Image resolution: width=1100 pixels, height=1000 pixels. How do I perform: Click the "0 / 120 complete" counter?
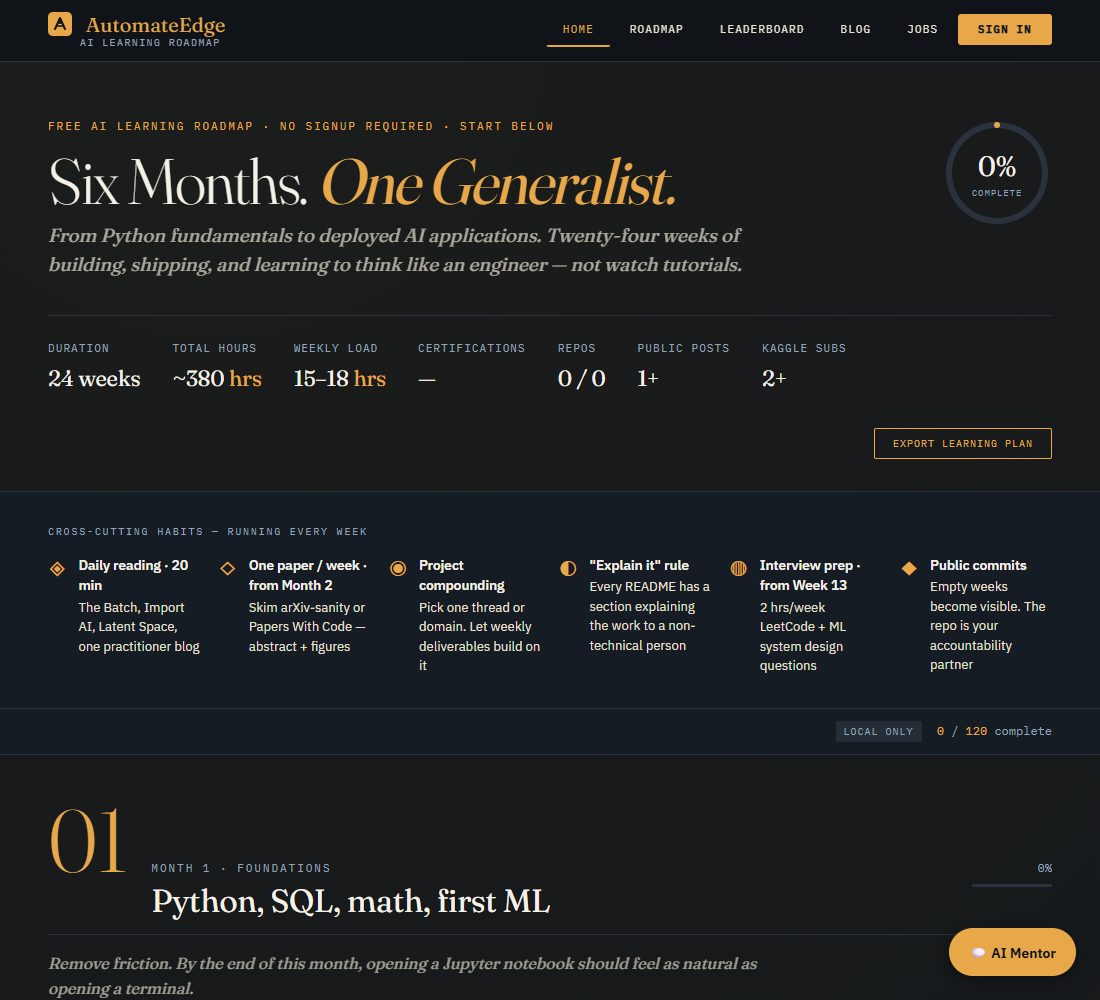[x=994, y=731]
